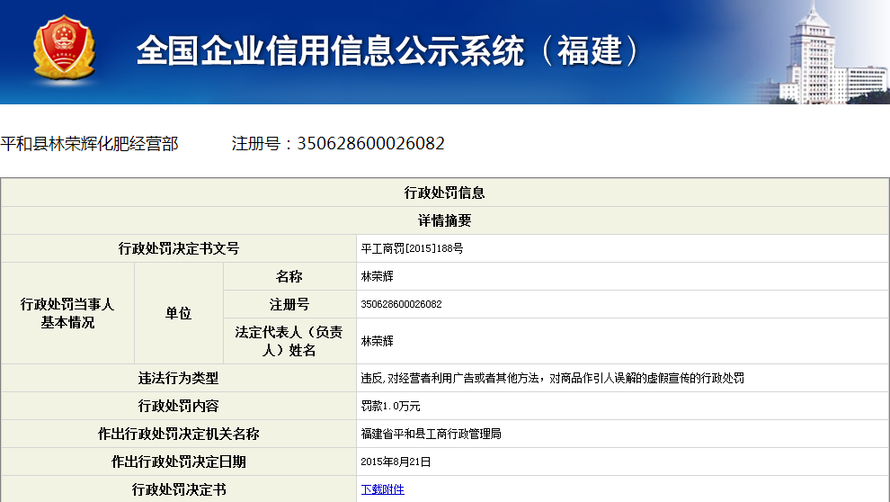Select 林荣辉 in the 名称 row
The height and width of the screenshot is (502, 890).
pyautogui.click(x=377, y=277)
